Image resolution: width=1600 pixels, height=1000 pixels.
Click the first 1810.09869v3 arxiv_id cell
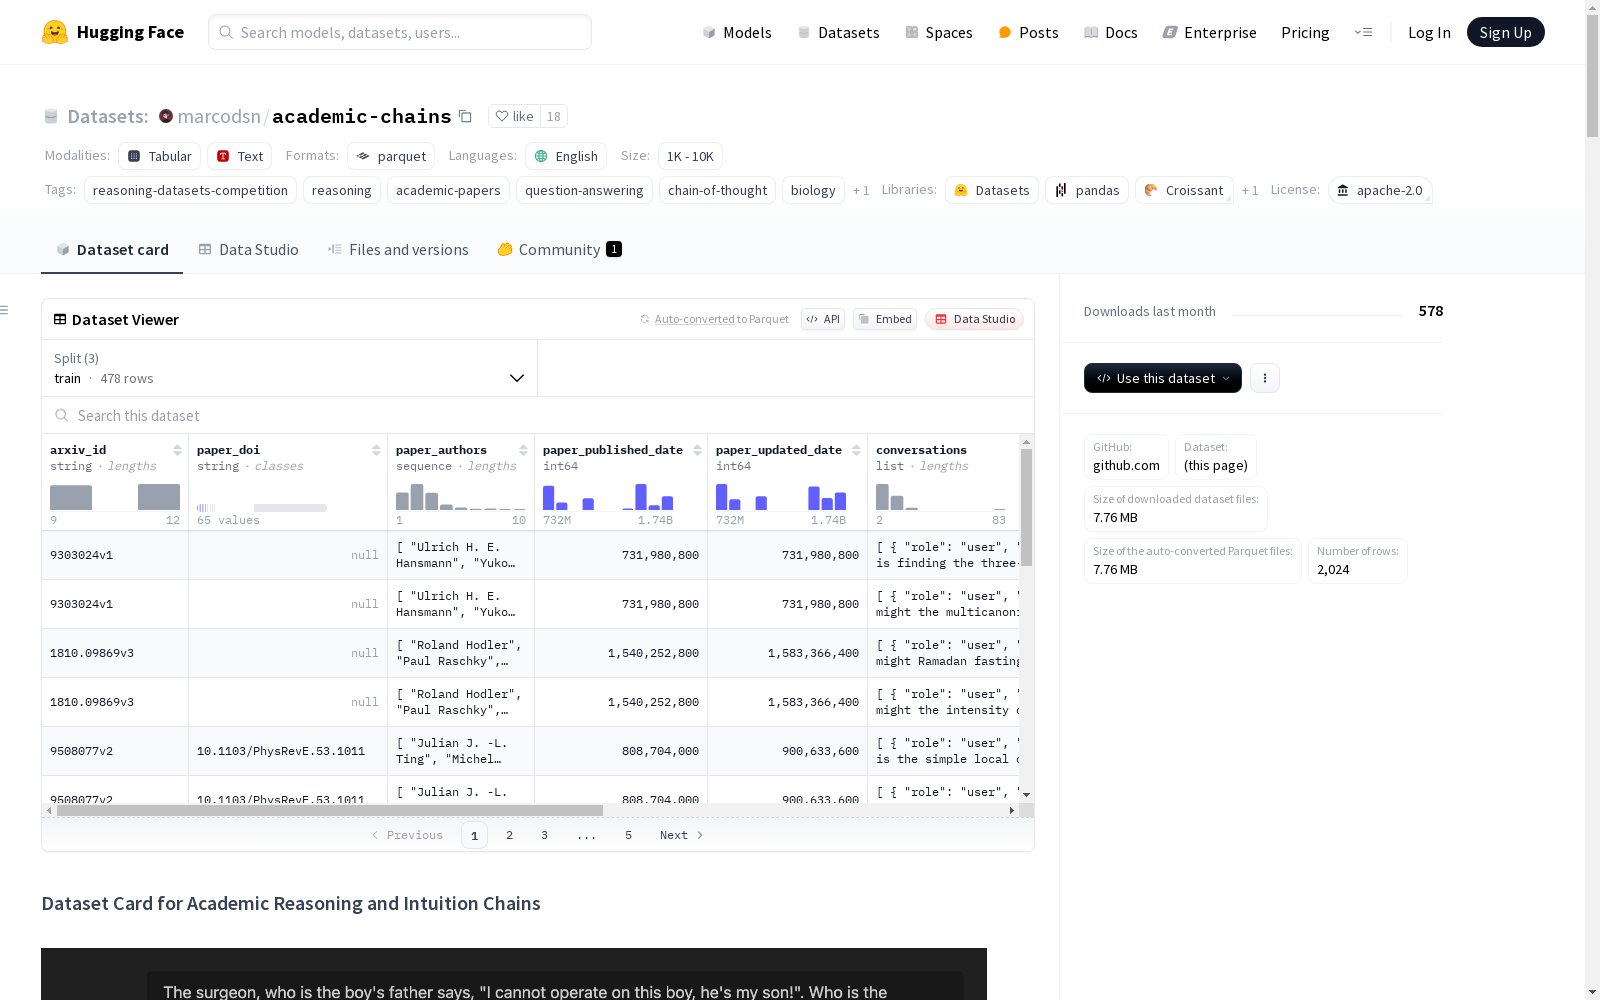point(115,653)
